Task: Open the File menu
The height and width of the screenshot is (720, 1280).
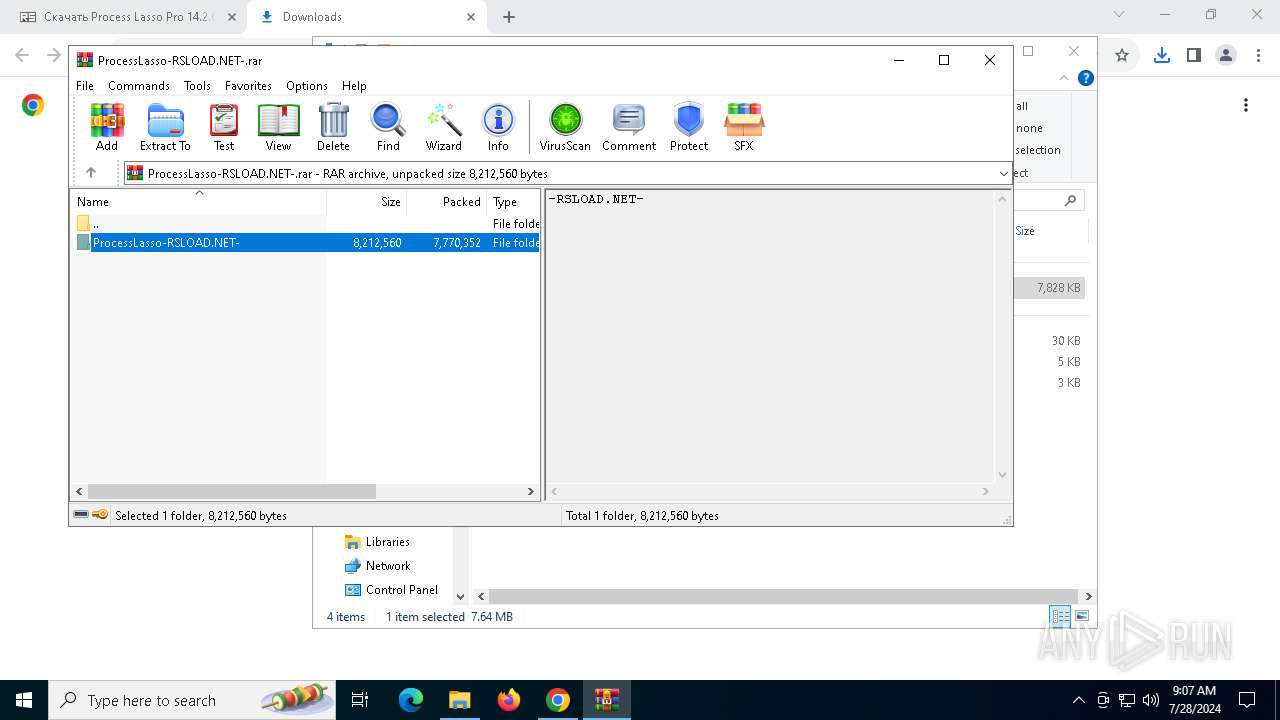Action: pyautogui.click(x=85, y=86)
